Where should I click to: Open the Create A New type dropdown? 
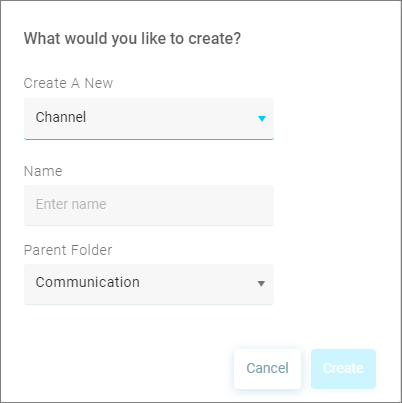[x=149, y=119]
